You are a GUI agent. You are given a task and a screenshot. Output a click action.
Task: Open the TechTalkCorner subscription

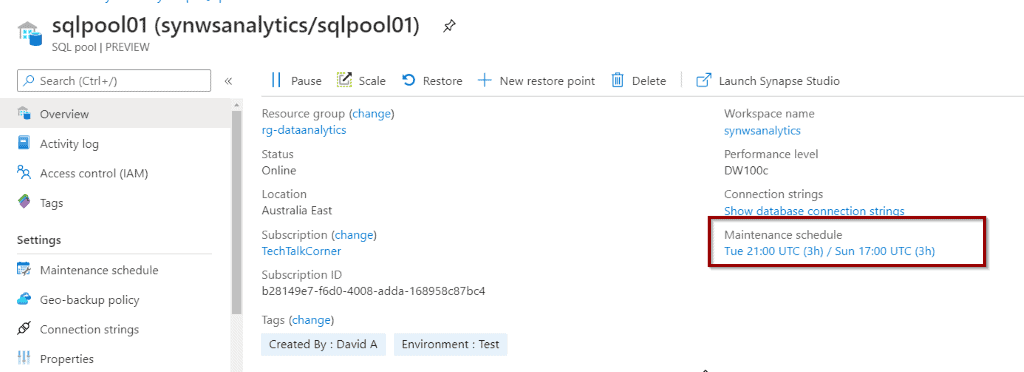[x=301, y=251]
